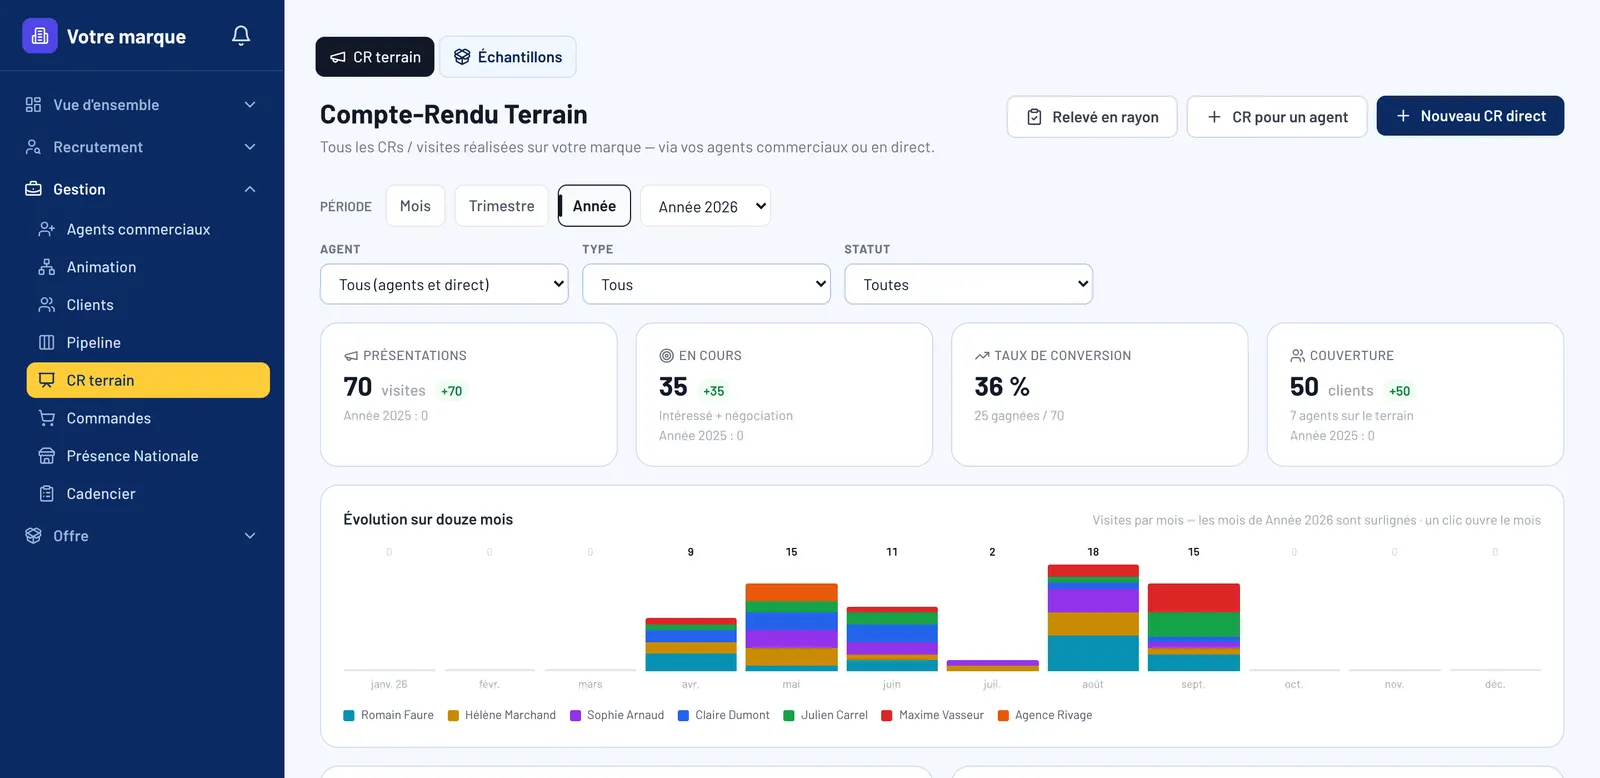Screen dimensions: 1600x778
Task: Click the trend icon beside Taux de conversion
Action: coord(982,356)
